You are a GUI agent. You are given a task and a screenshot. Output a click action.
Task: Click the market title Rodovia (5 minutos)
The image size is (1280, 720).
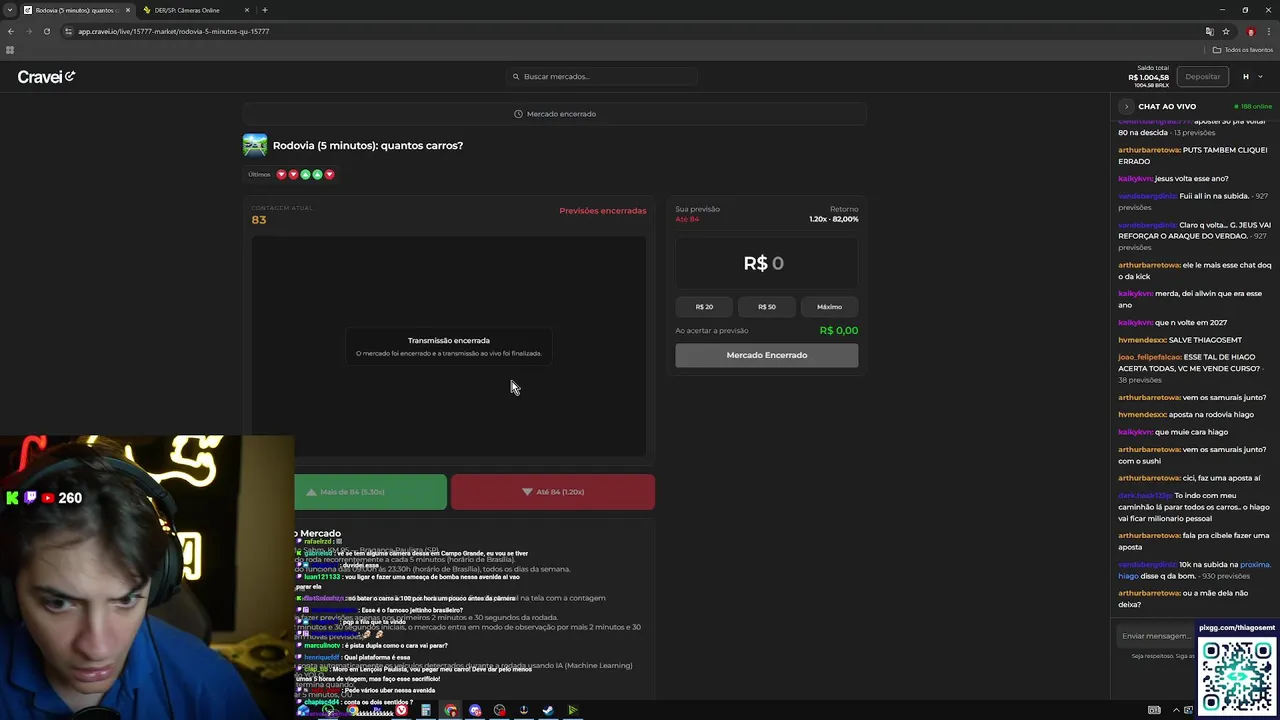pos(368,145)
